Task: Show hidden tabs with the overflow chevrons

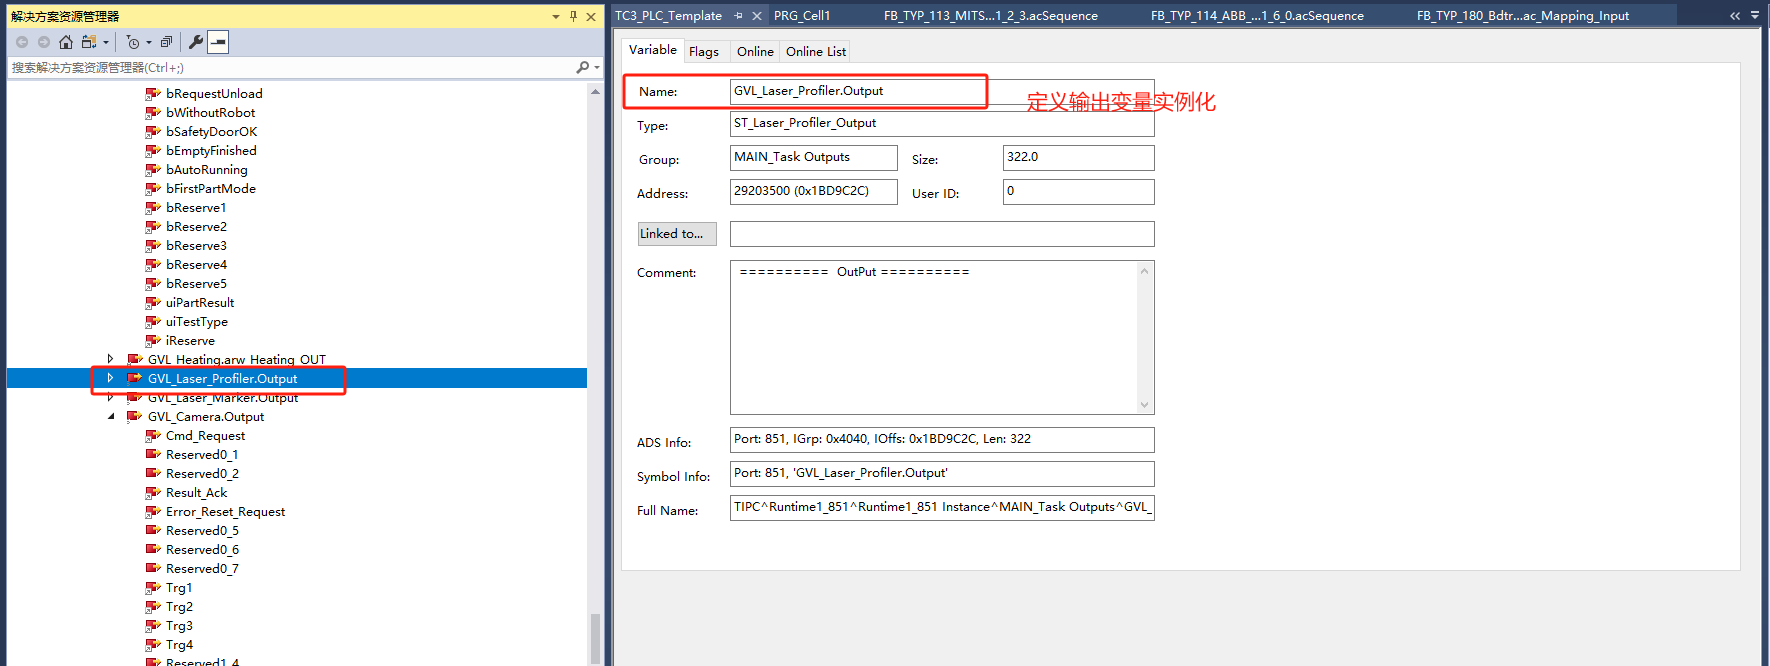Action: coord(1735,16)
